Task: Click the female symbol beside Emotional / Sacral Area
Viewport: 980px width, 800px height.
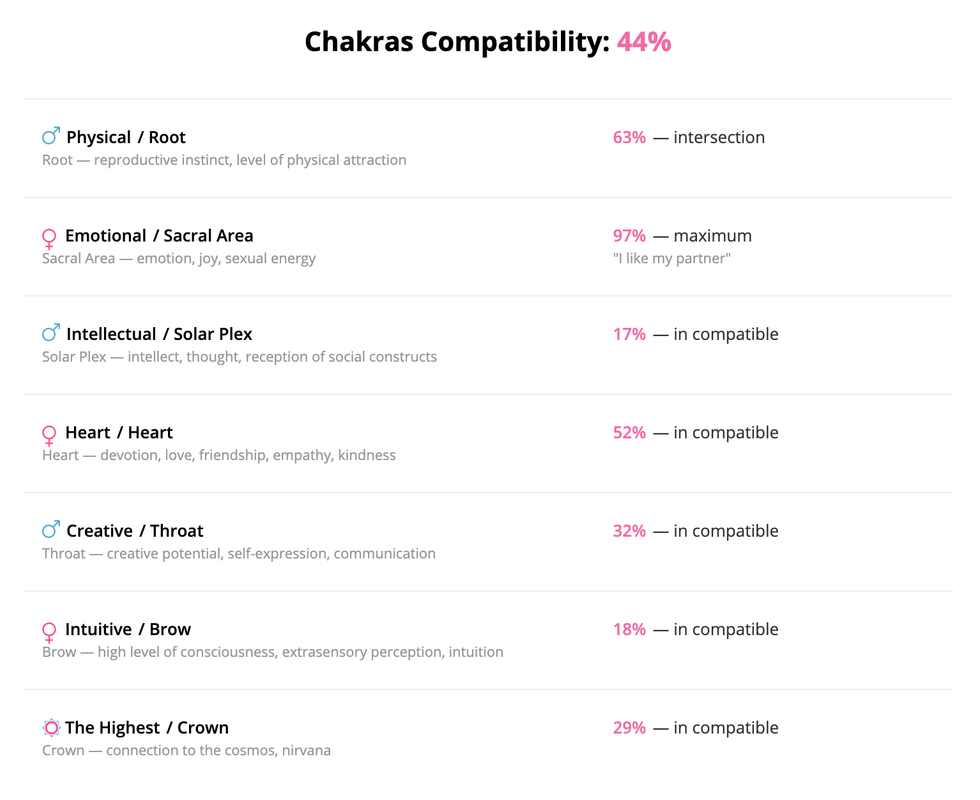Action: click(49, 238)
